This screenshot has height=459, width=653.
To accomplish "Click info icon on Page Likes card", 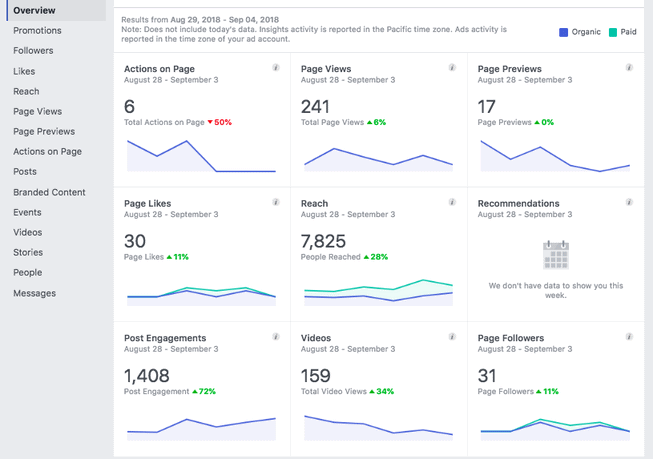I will [276, 202].
